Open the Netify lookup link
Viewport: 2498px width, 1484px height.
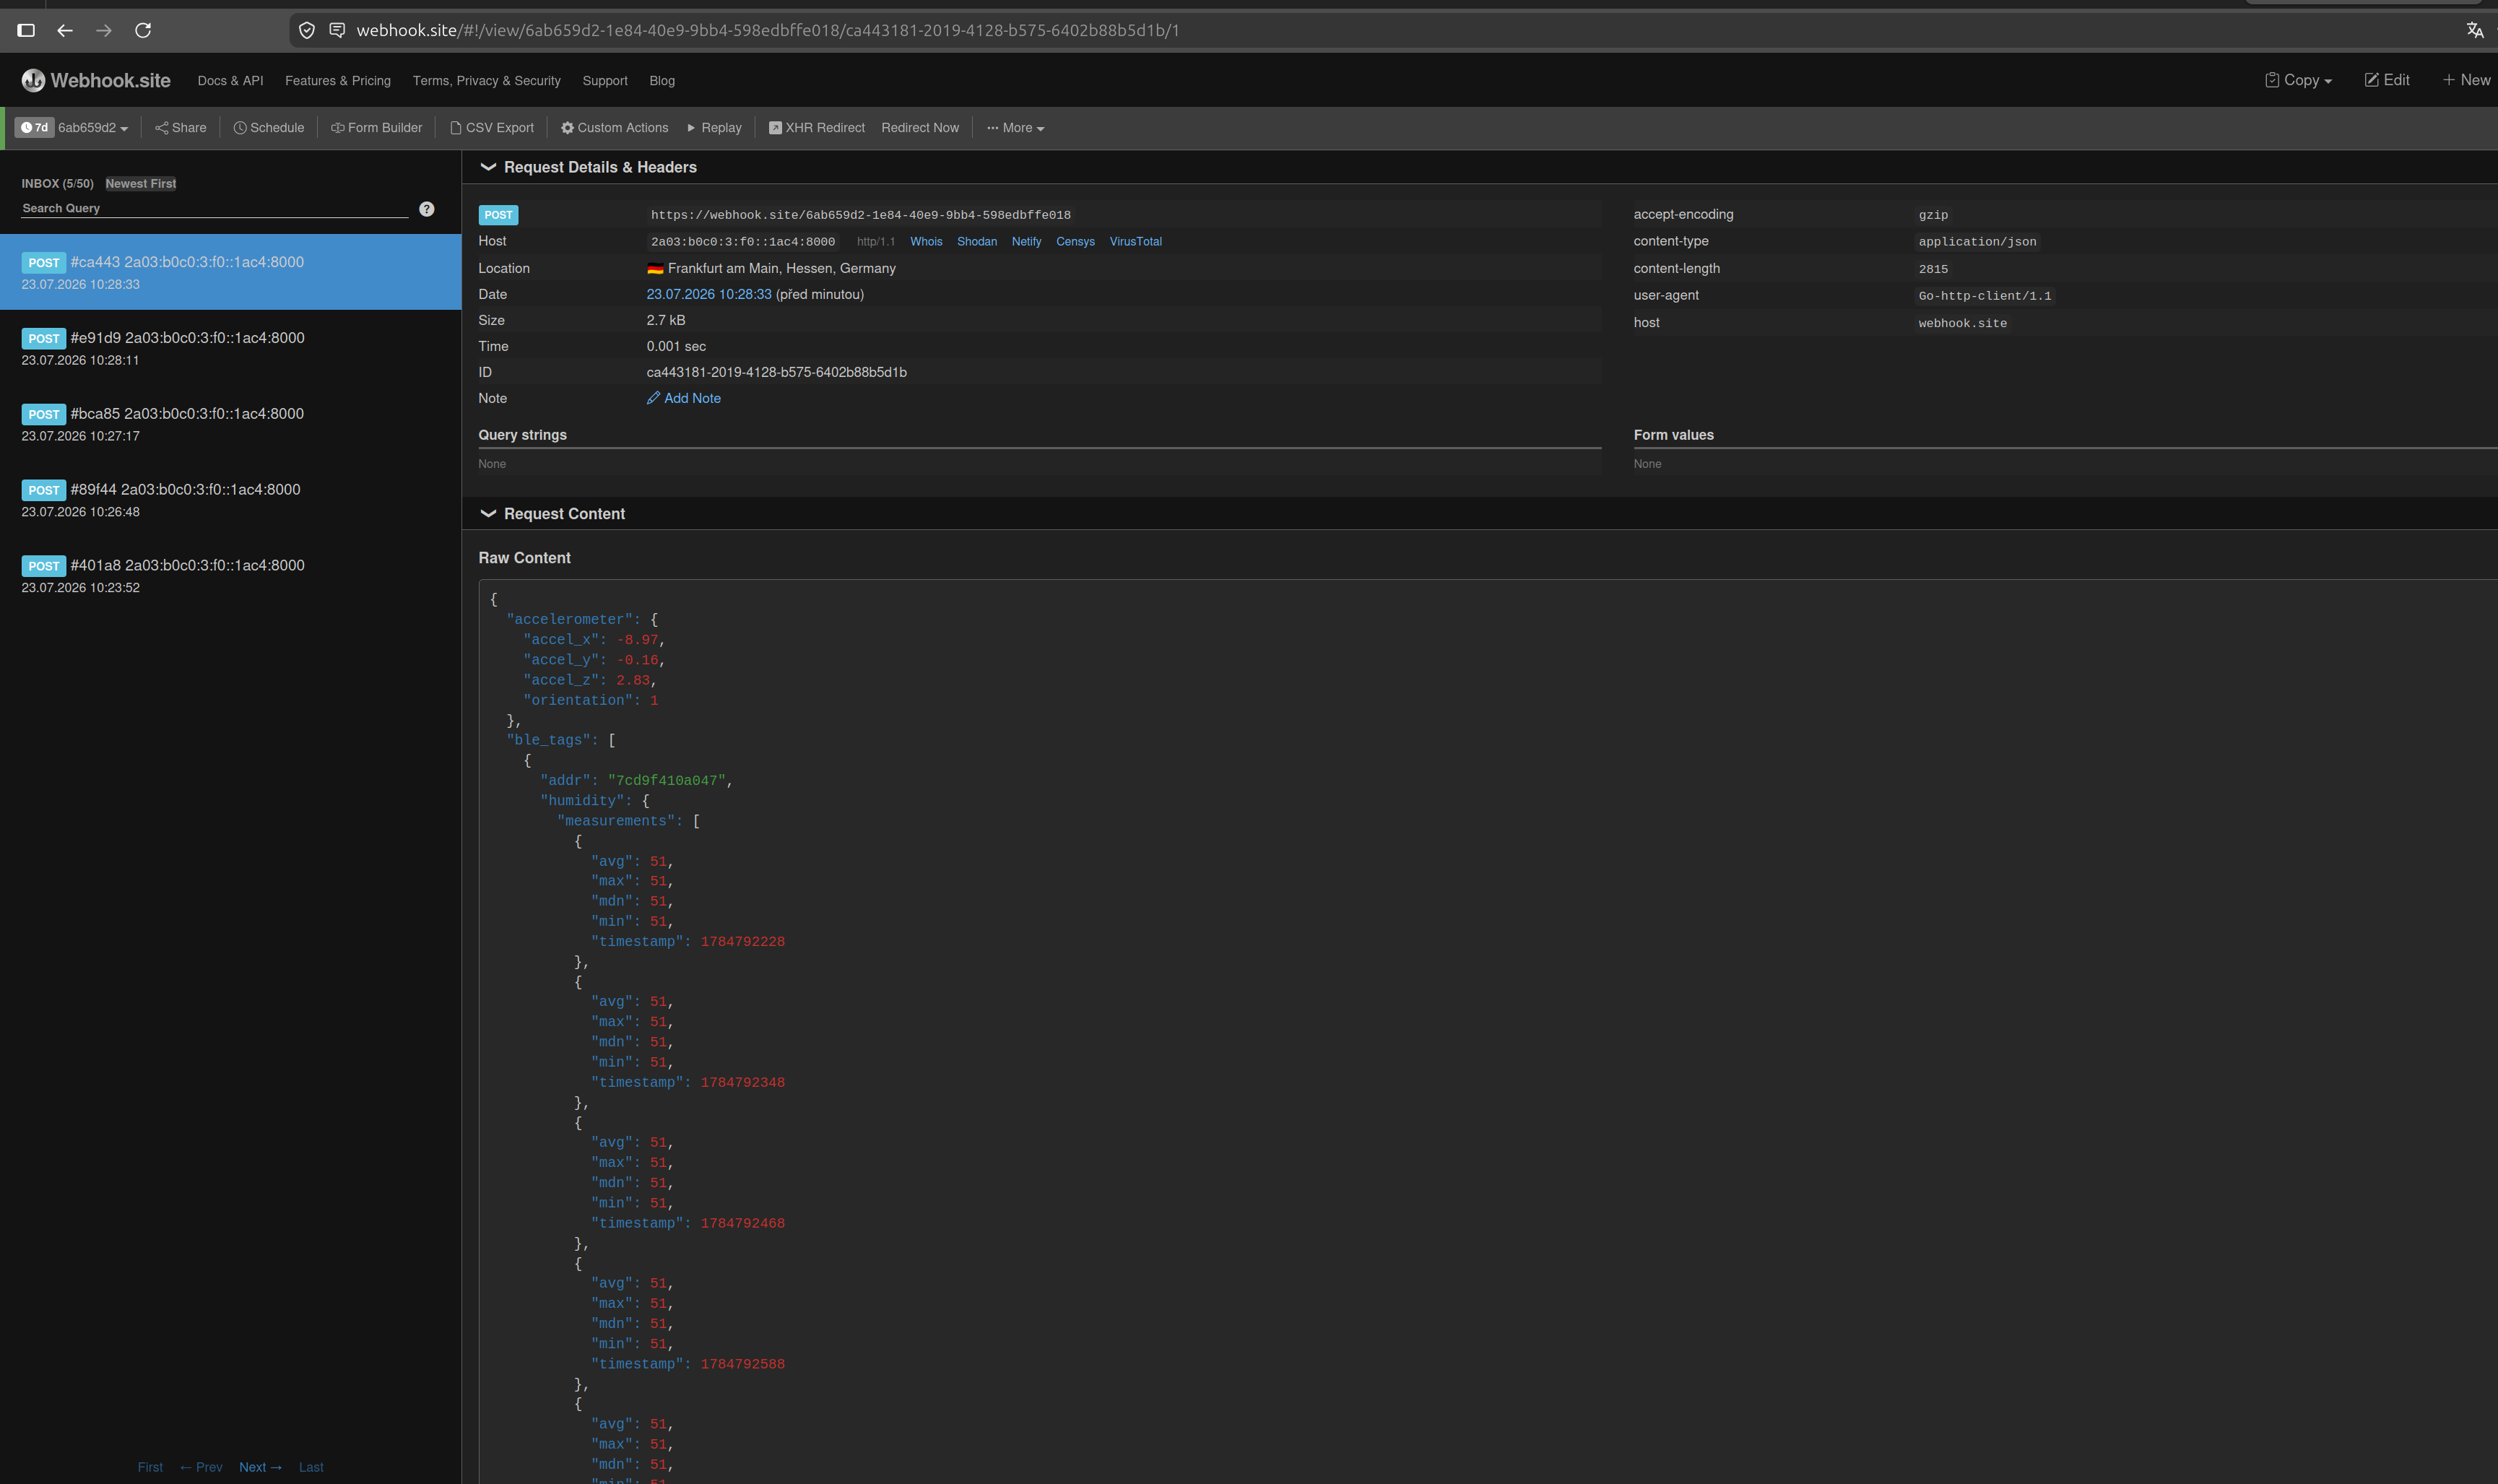pyautogui.click(x=1026, y=242)
